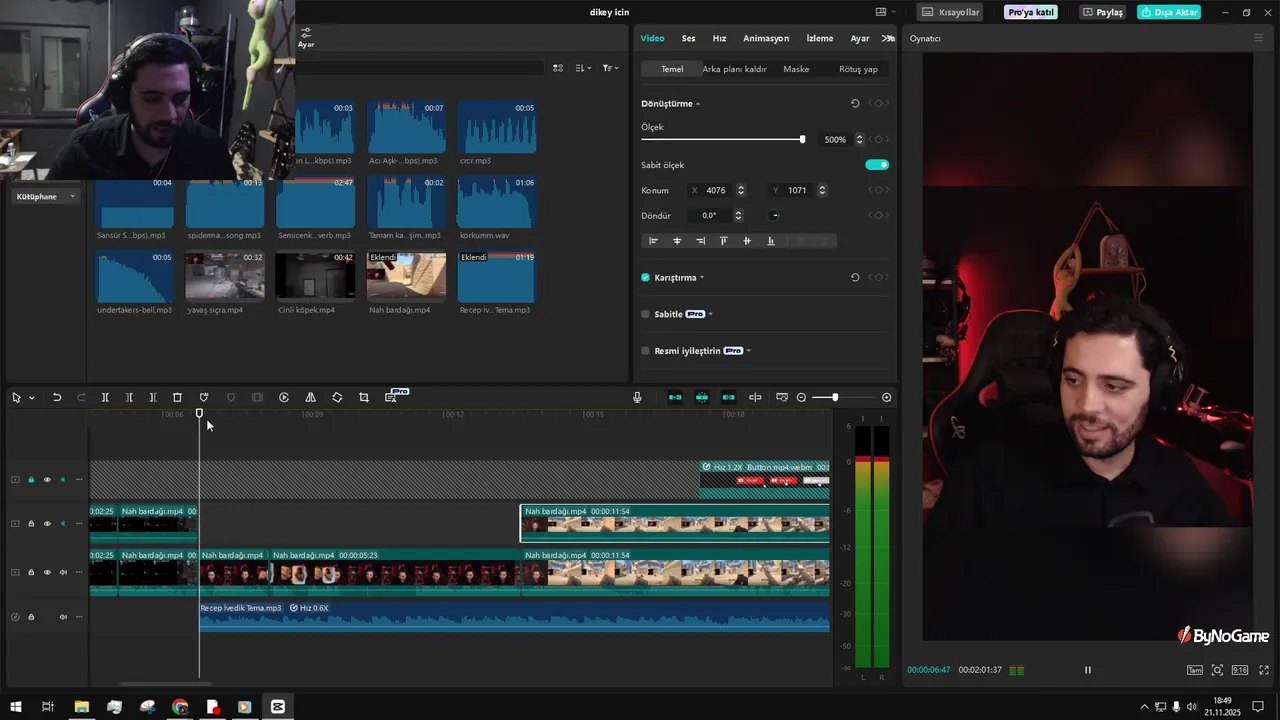
Task: Click the freeze frame play-circle icon
Action: 284,397
